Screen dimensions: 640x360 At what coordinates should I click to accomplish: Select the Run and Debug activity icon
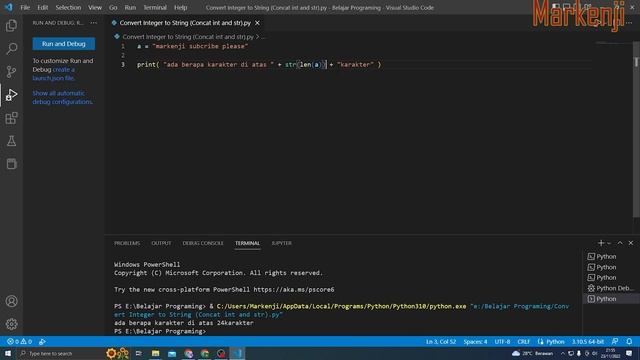[x=11, y=95]
